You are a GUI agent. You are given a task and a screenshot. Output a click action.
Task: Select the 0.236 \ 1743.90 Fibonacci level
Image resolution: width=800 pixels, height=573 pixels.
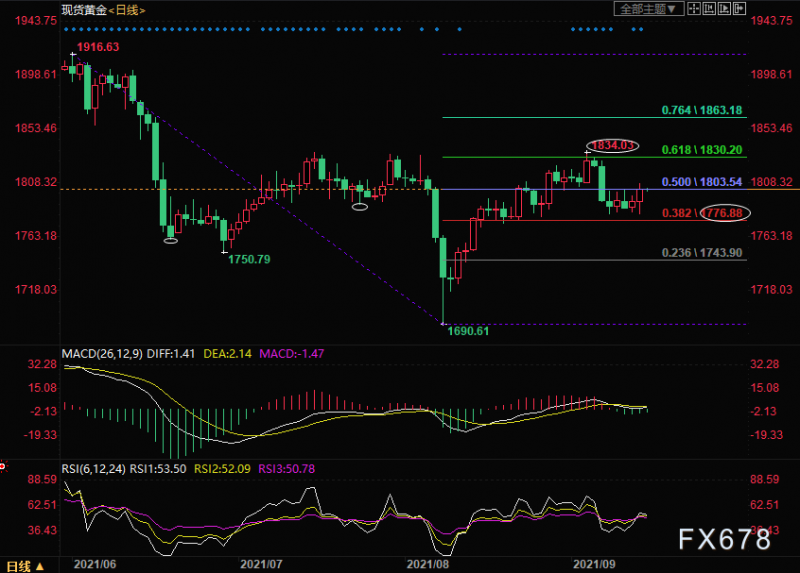click(x=702, y=253)
